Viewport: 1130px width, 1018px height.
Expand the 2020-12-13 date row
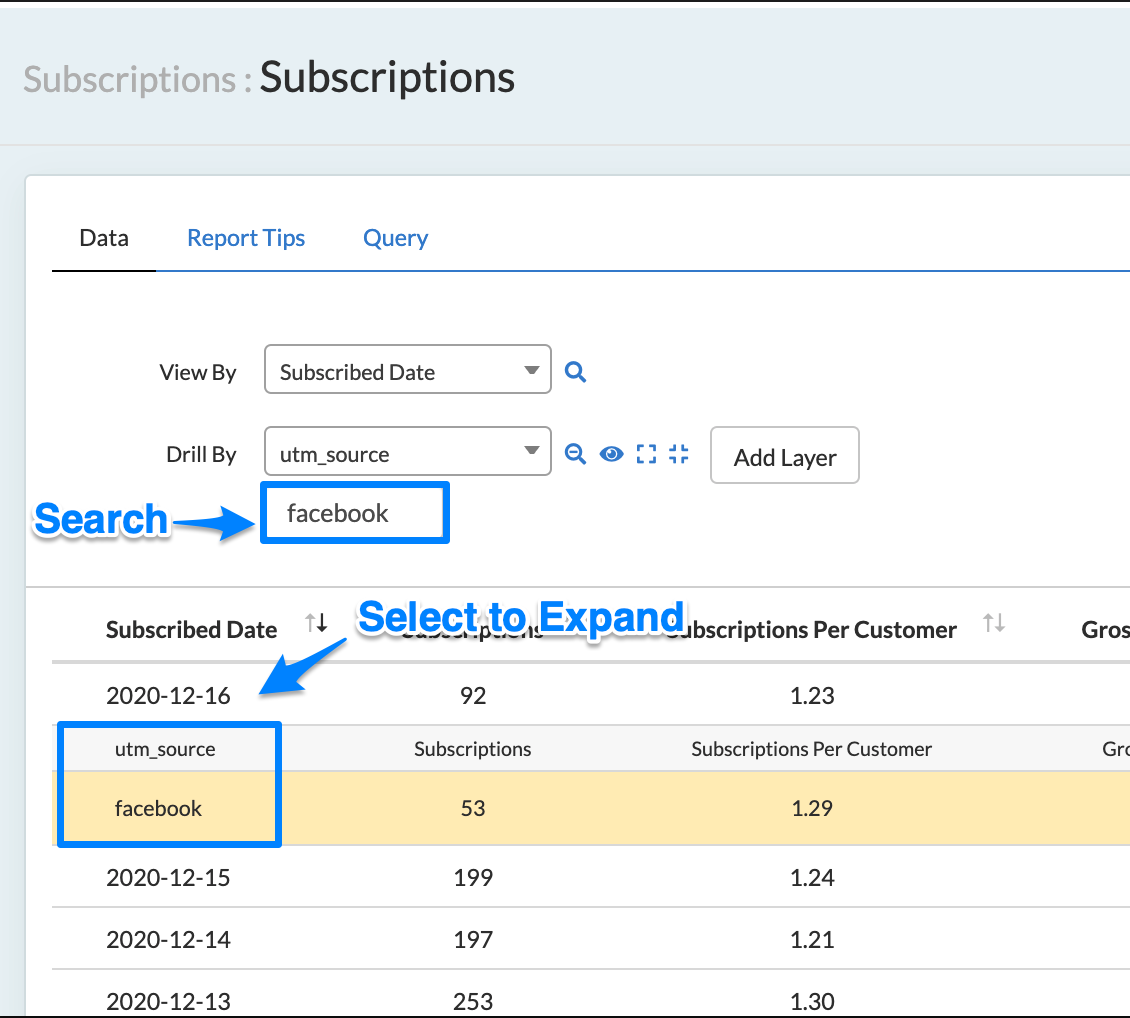pos(168,1001)
